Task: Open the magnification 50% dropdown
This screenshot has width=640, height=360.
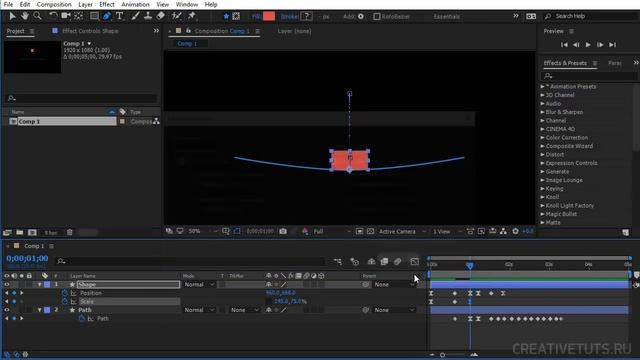Action: pos(202,231)
